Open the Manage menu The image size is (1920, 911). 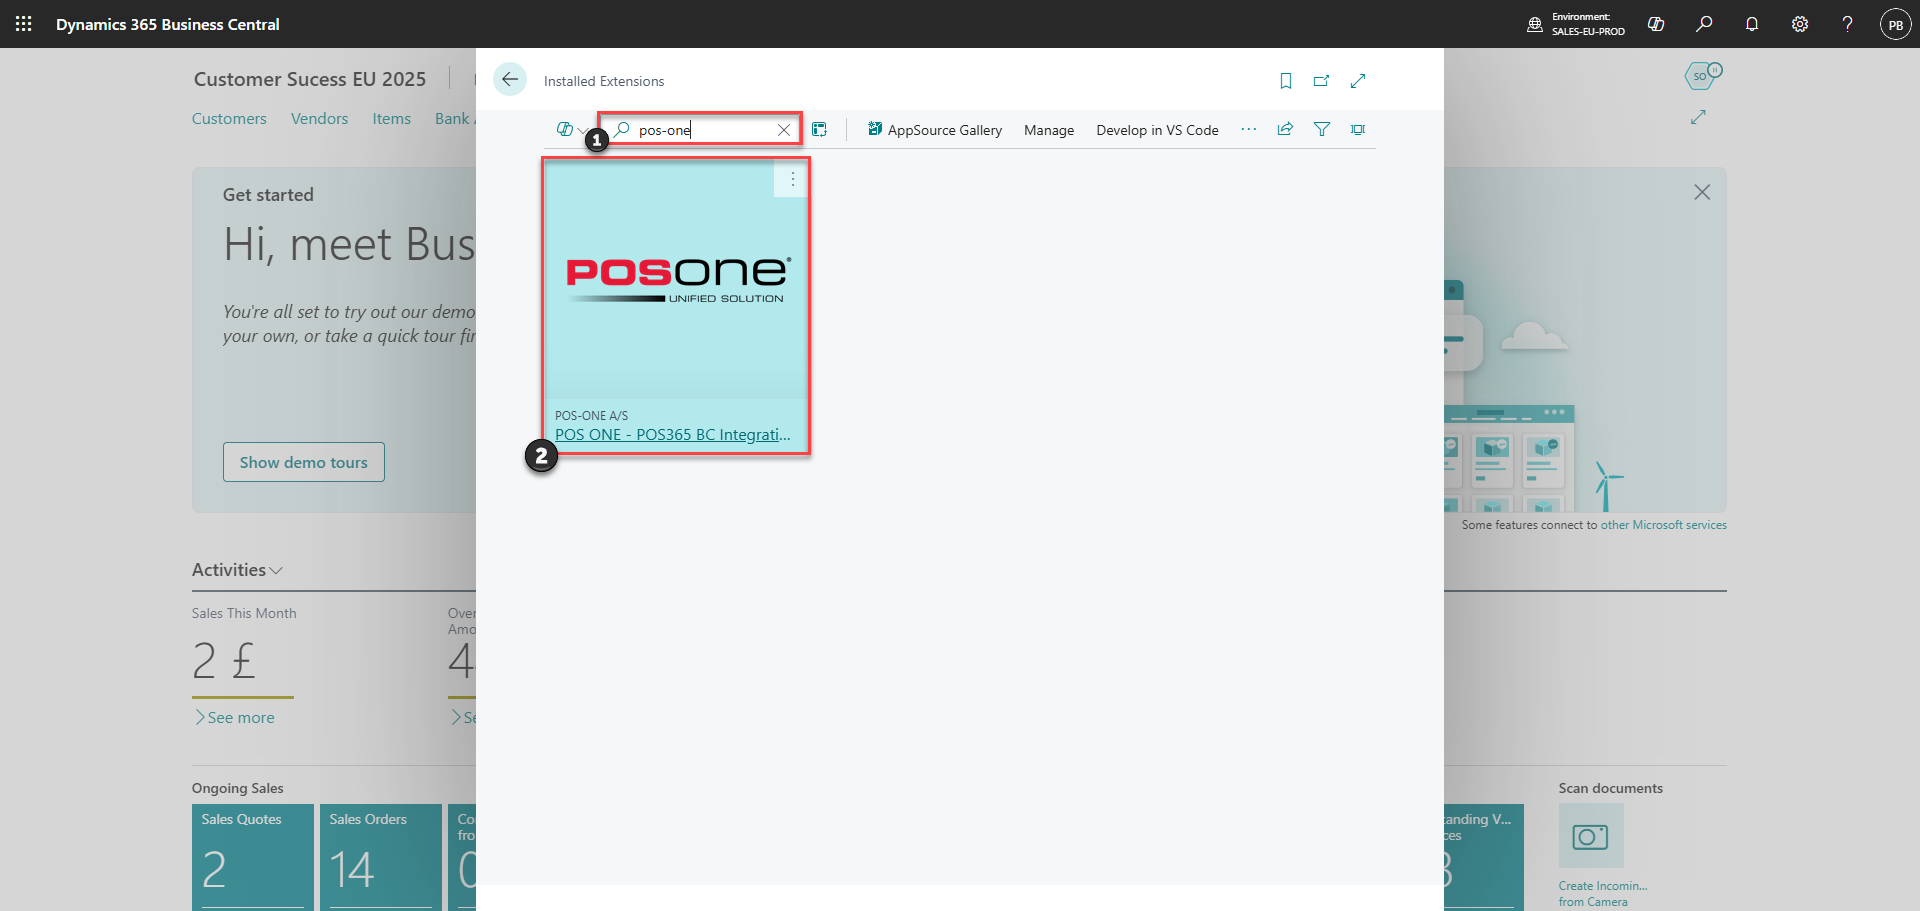click(1049, 130)
